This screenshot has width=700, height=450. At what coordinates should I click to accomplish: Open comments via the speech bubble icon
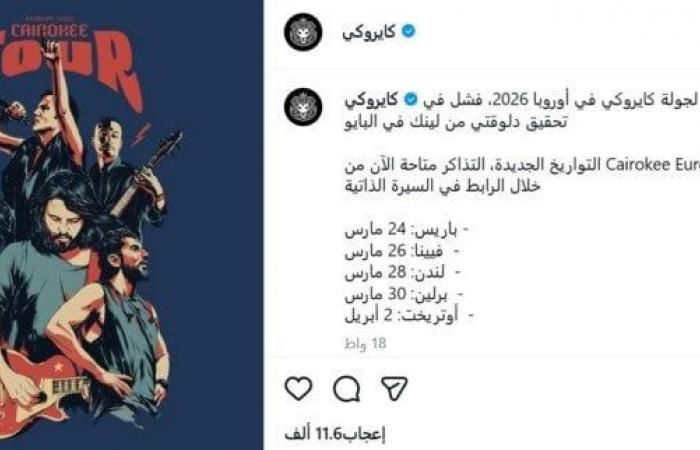point(347,388)
